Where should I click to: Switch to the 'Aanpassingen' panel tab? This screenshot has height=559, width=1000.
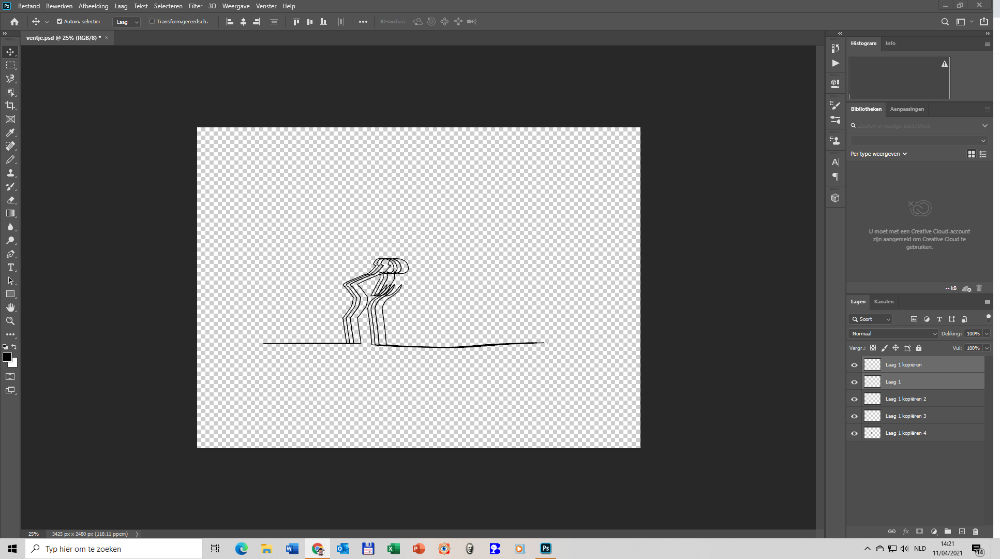(907, 109)
